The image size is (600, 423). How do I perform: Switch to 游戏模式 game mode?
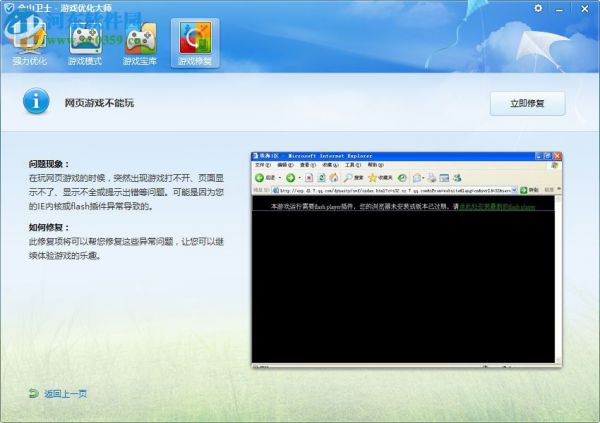pos(85,44)
